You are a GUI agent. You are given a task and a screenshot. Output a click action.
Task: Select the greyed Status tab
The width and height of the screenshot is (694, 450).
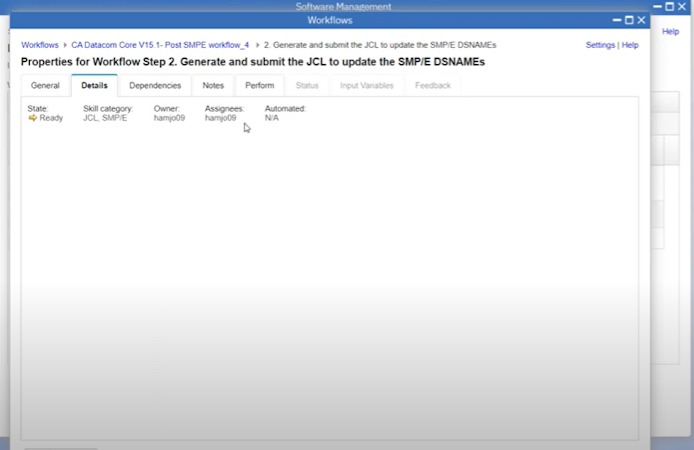(x=307, y=85)
